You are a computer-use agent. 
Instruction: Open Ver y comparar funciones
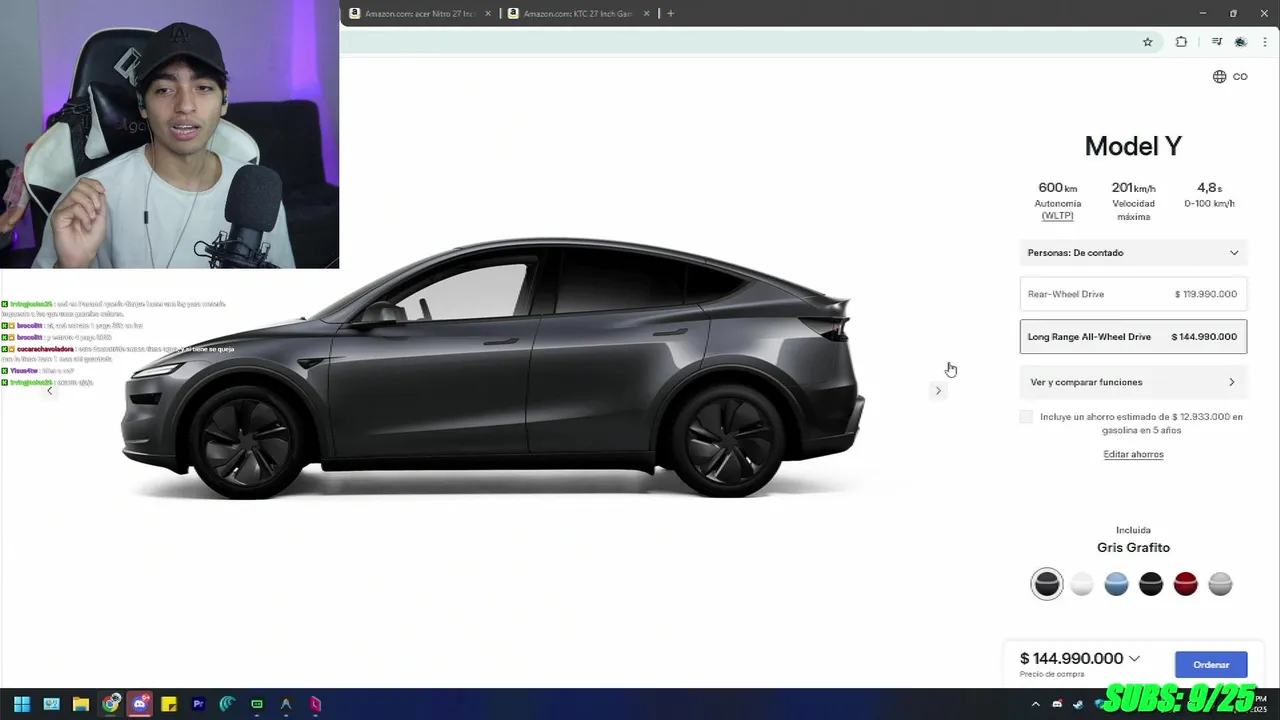tap(1133, 382)
